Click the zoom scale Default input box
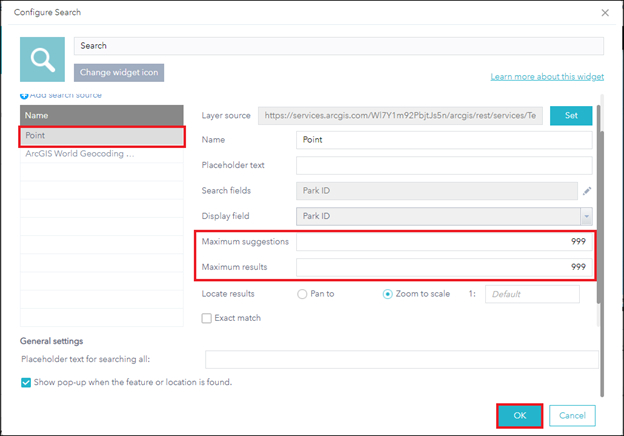This screenshot has width=624, height=436. point(532,294)
